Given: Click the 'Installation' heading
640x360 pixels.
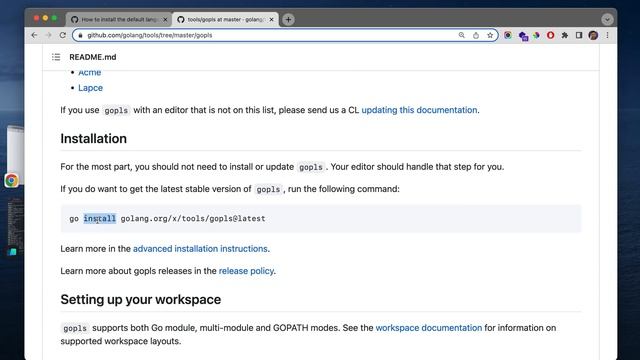Looking at the screenshot, I should coord(93,139).
